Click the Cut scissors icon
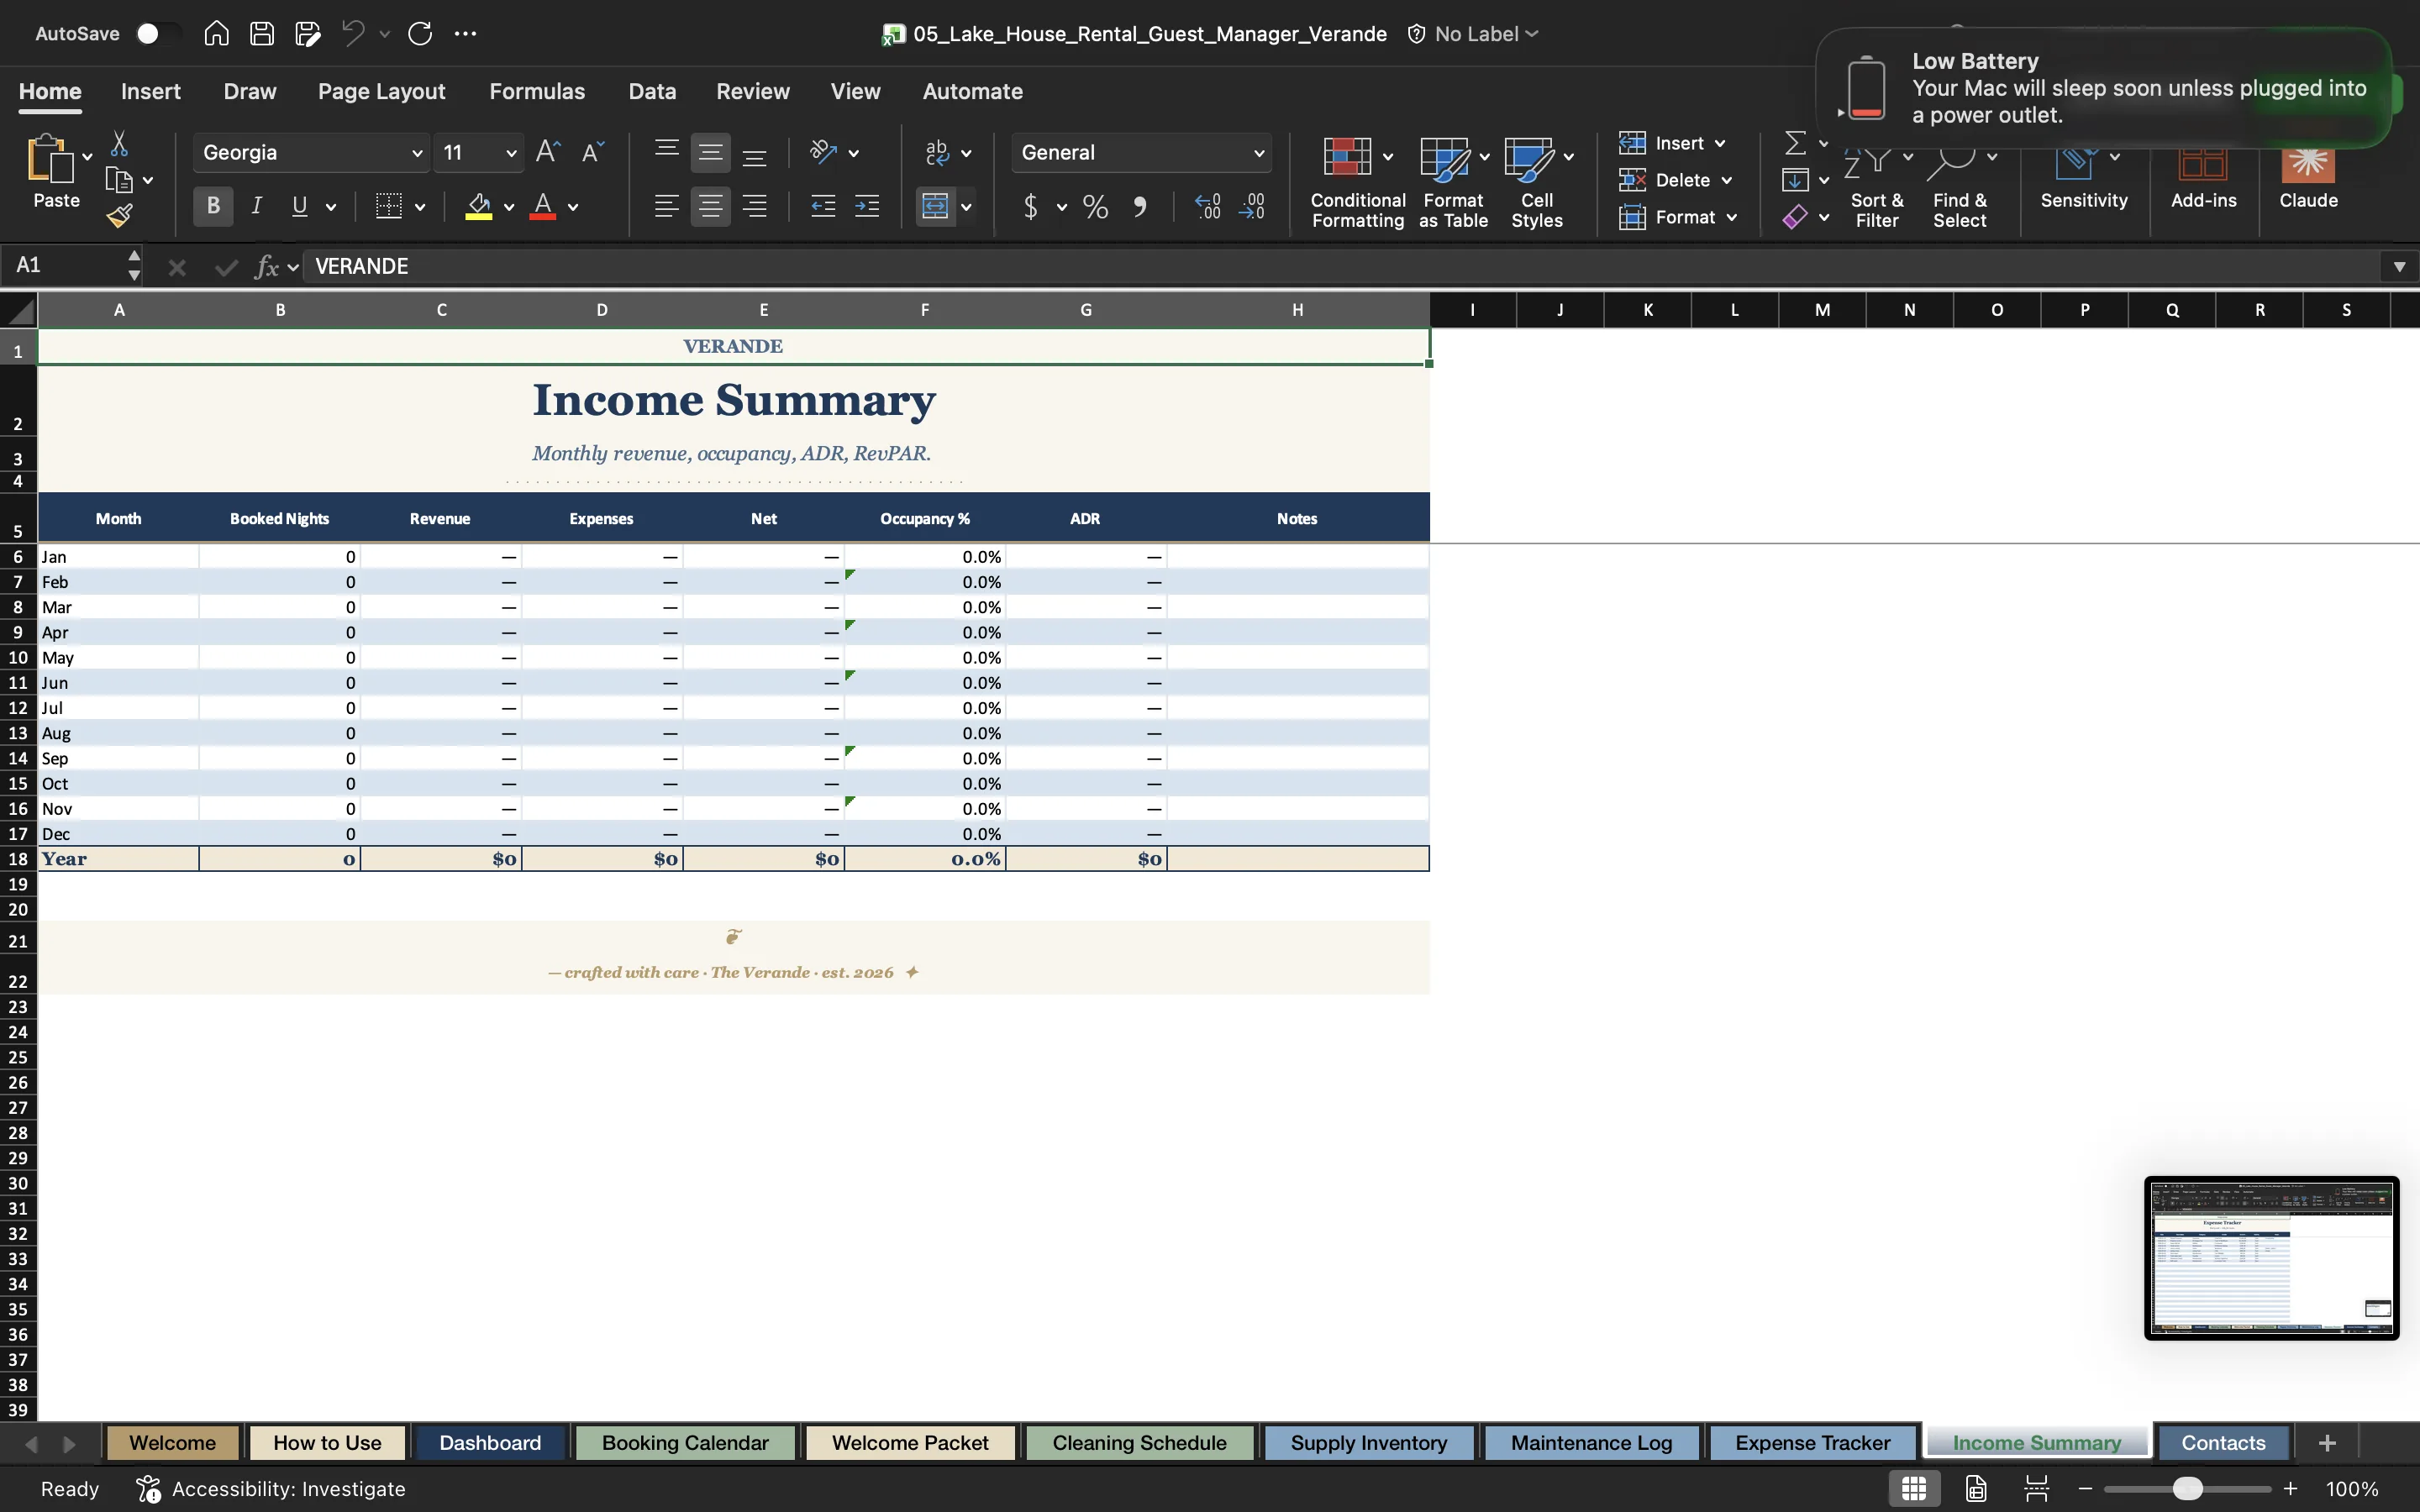Screen dimensions: 2420x1512 [119, 144]
